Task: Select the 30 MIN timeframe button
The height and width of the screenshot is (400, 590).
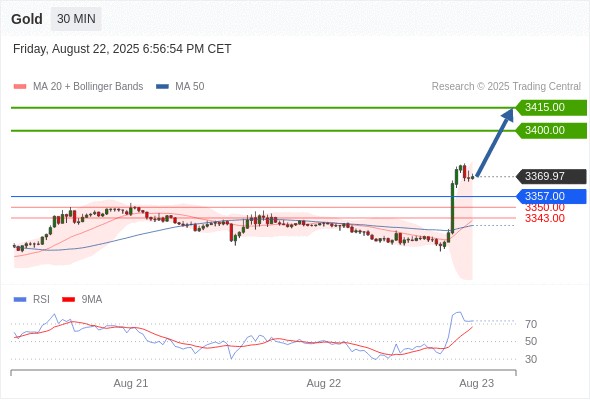Action: click(76, 19)
